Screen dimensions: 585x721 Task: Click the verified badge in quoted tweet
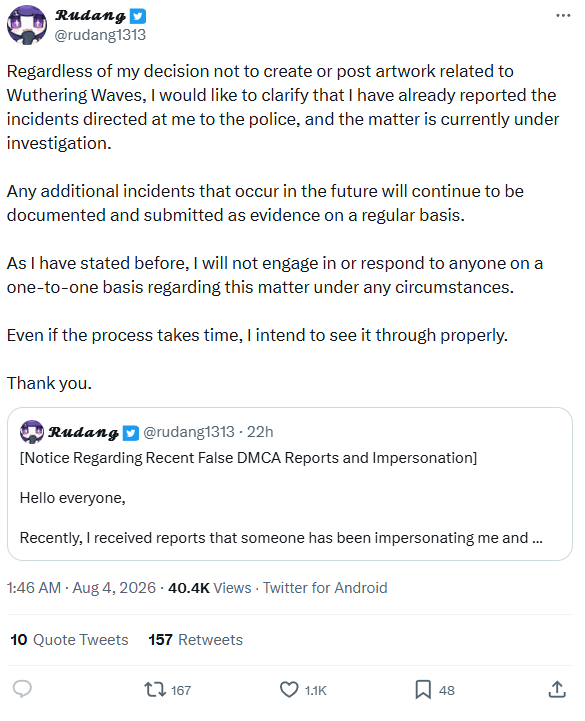[x=131, y=433]
